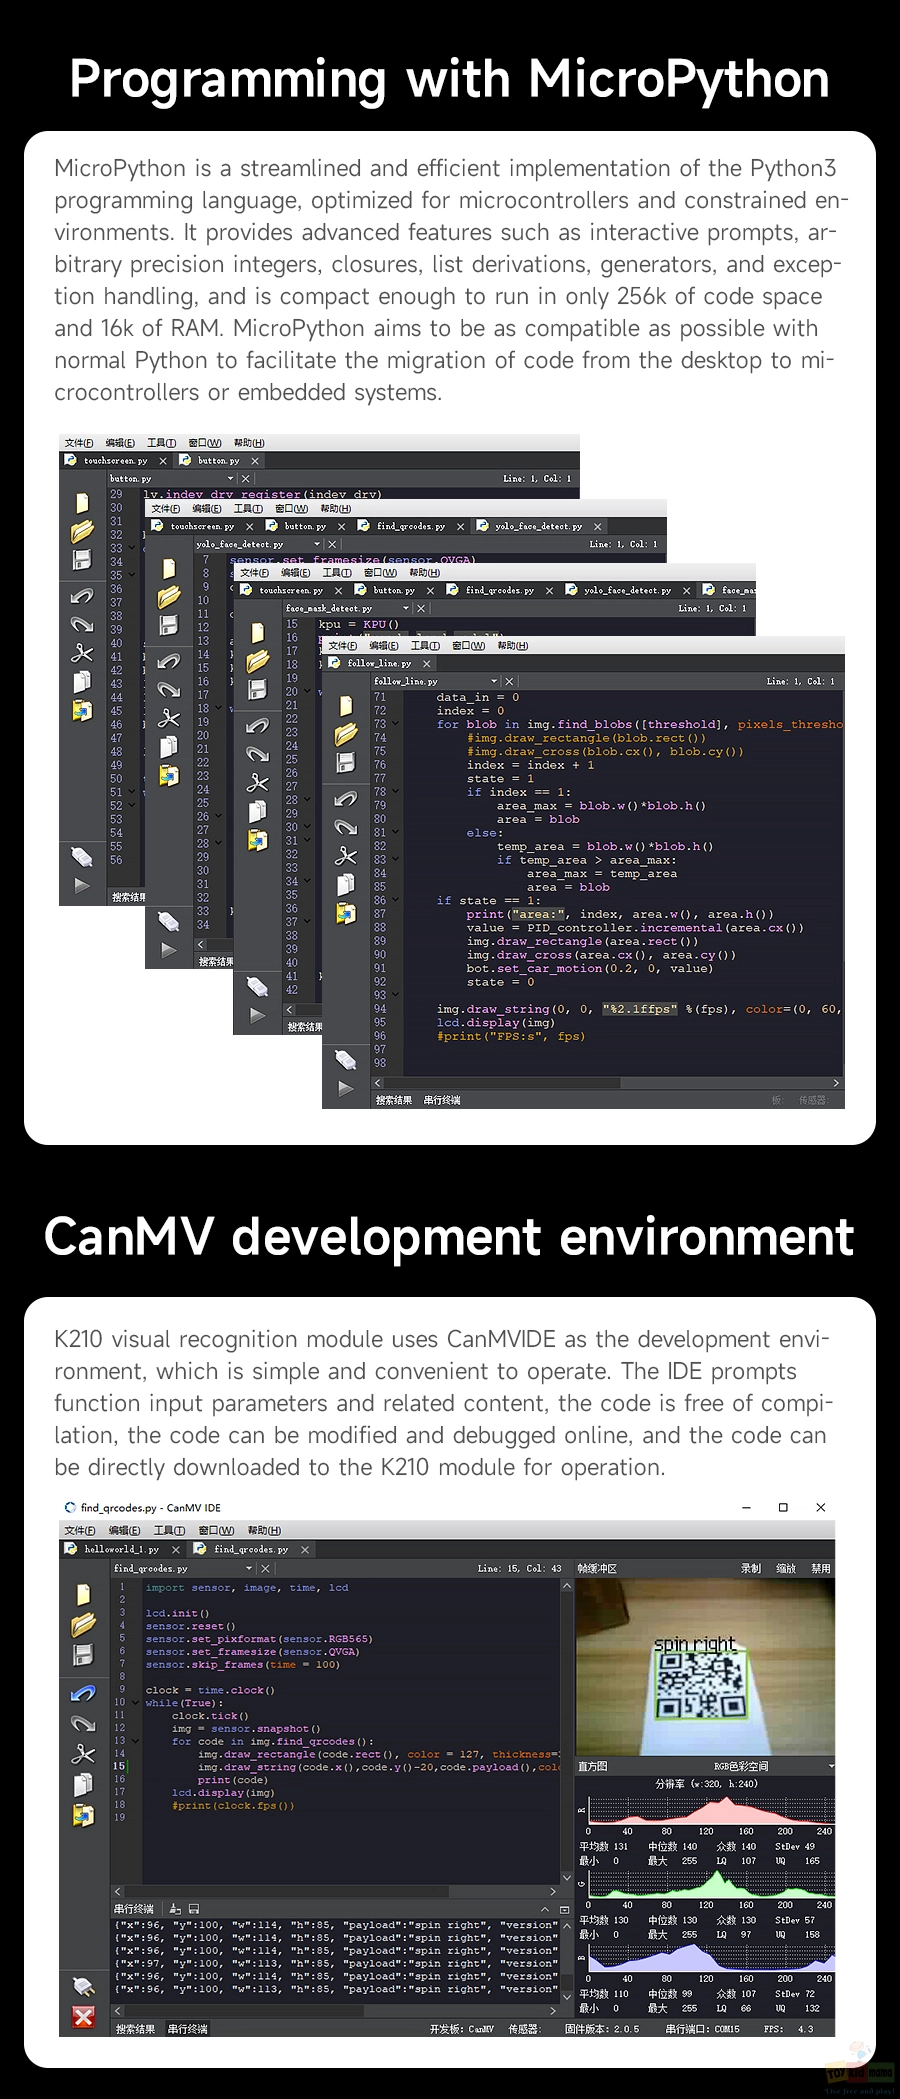The image size is (900, 2099).
Task: Stop the running script with red X
Action: point(84,2017)
